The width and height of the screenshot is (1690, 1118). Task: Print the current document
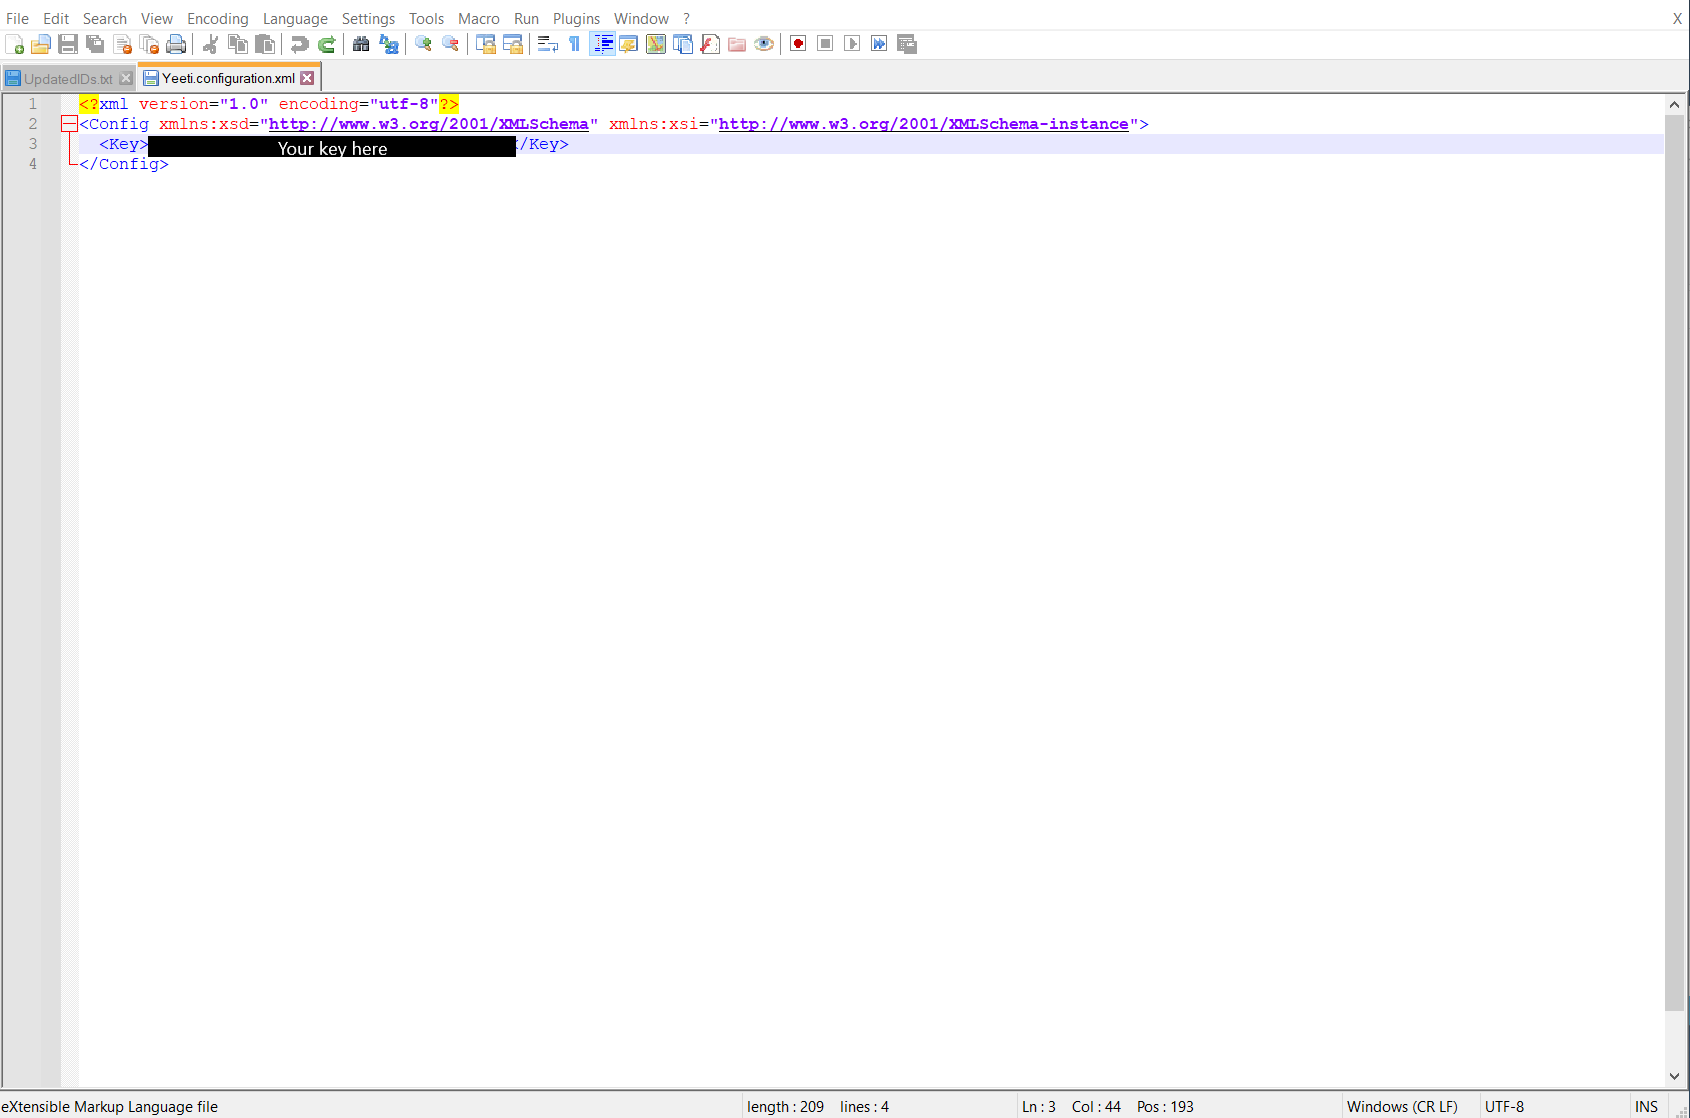(176, 44)
